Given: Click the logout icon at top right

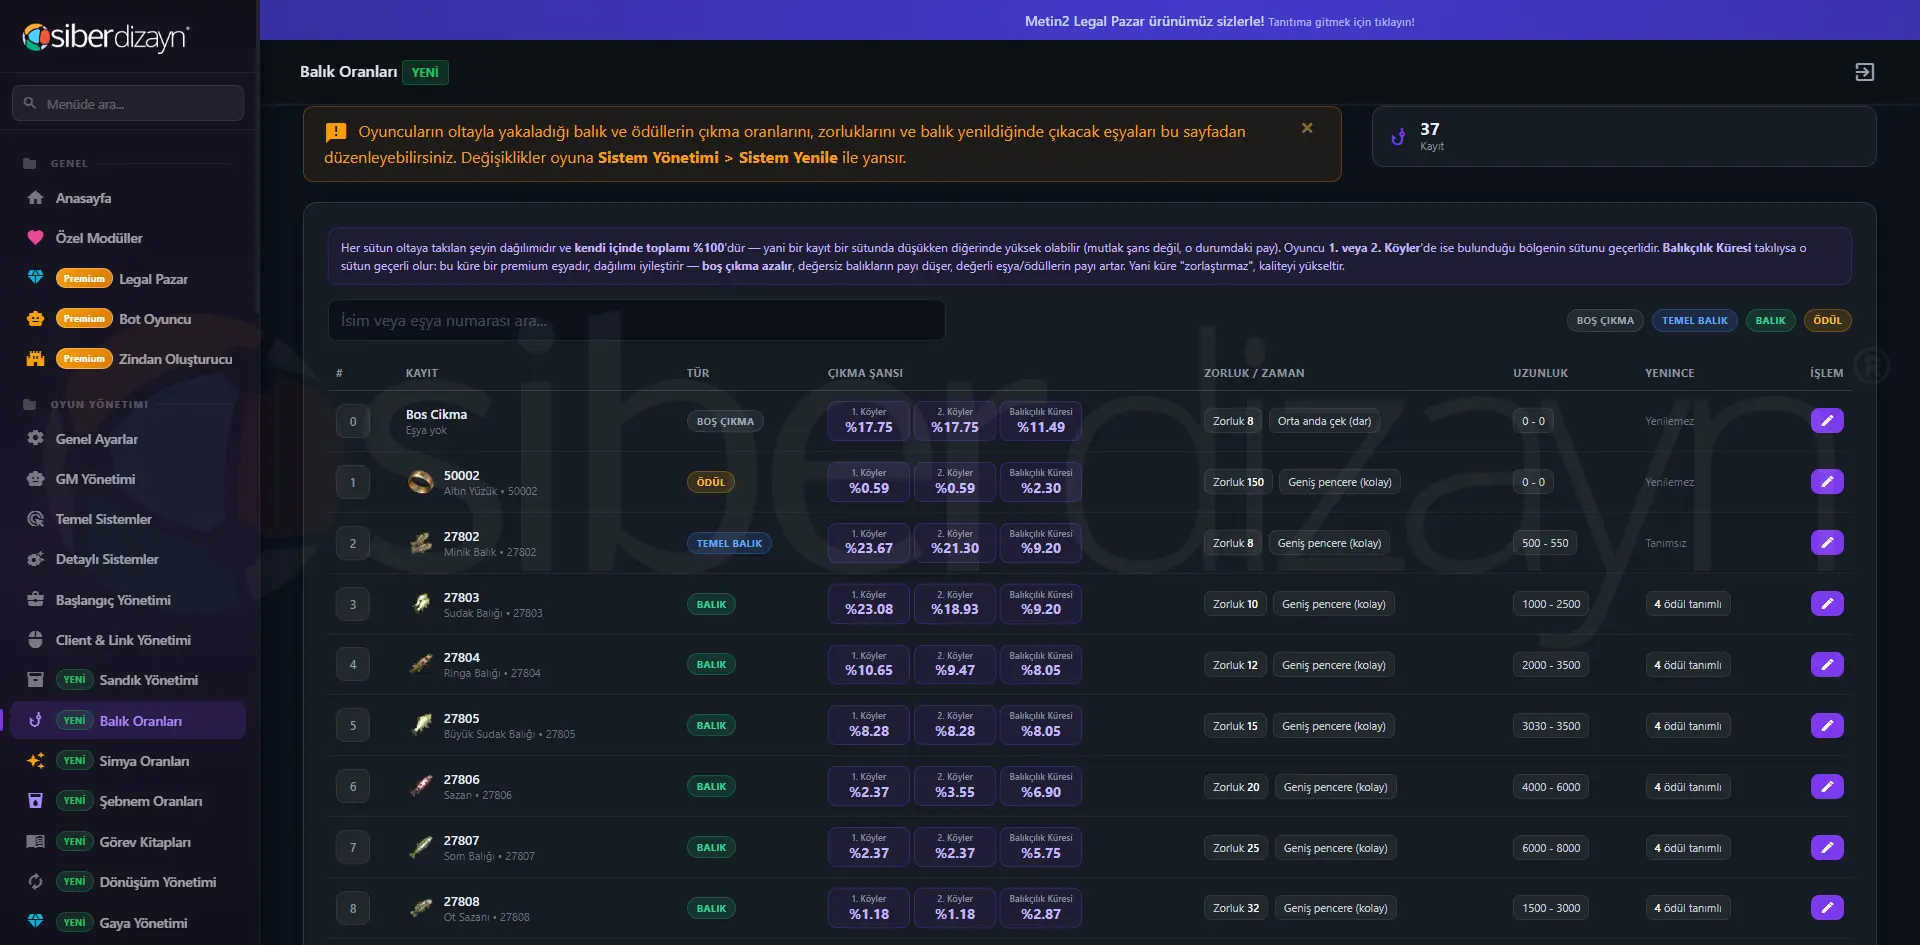Looking at the screenshot, I should tap(1864, 72).
